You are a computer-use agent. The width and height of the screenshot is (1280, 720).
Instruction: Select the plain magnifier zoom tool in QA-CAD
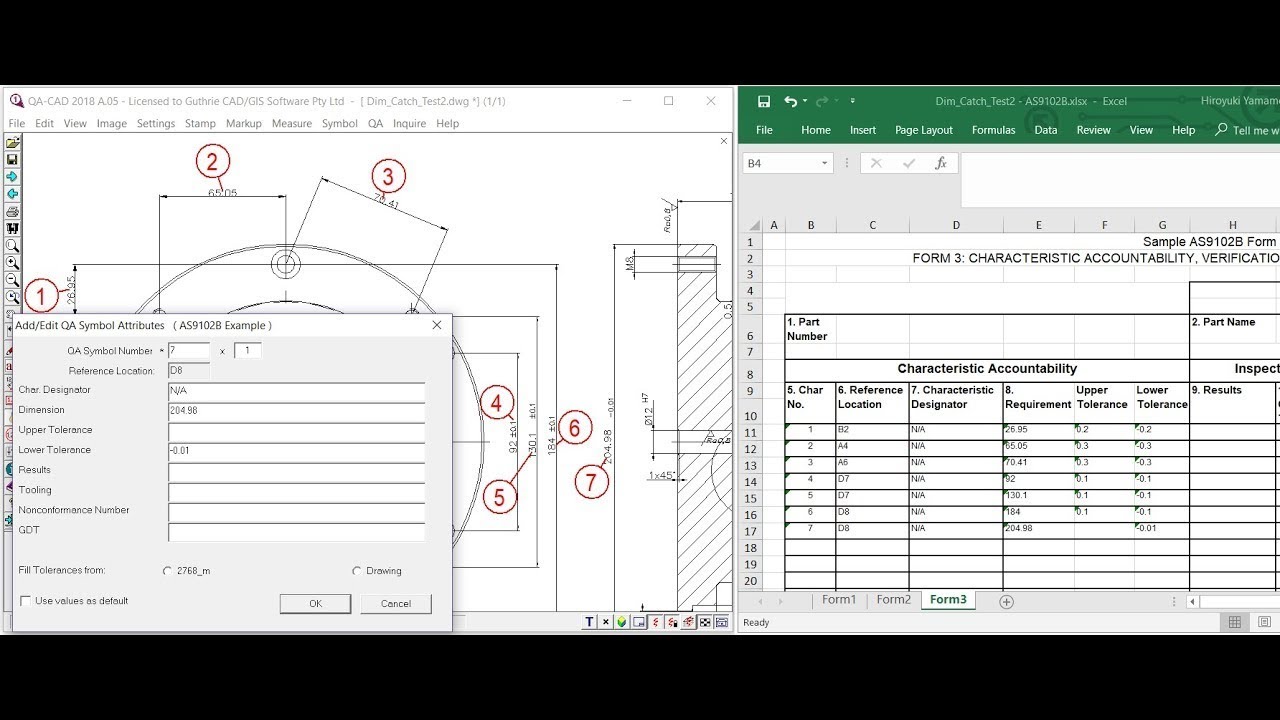point(13,246)
